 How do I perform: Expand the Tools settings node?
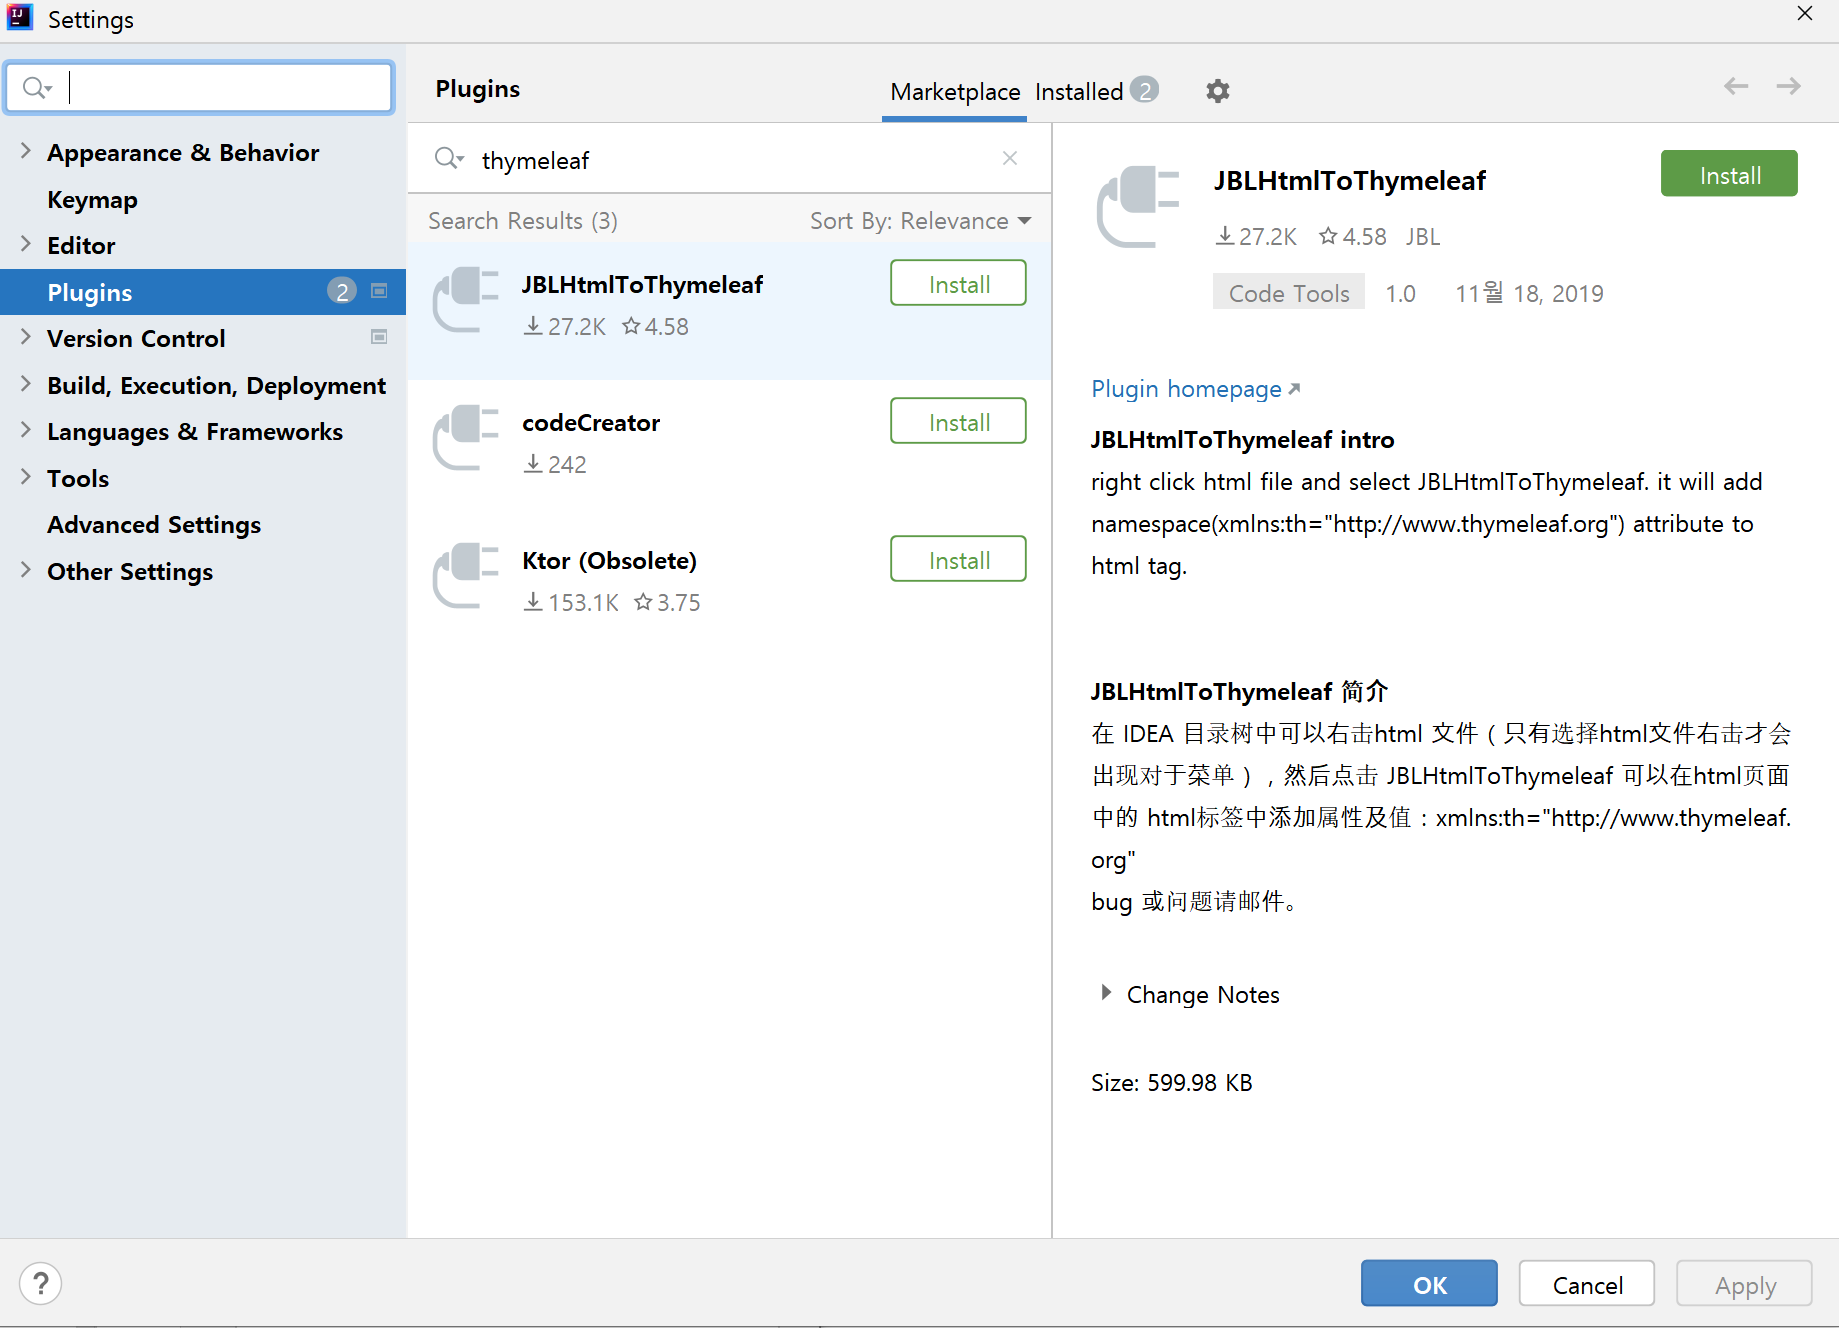26,477
